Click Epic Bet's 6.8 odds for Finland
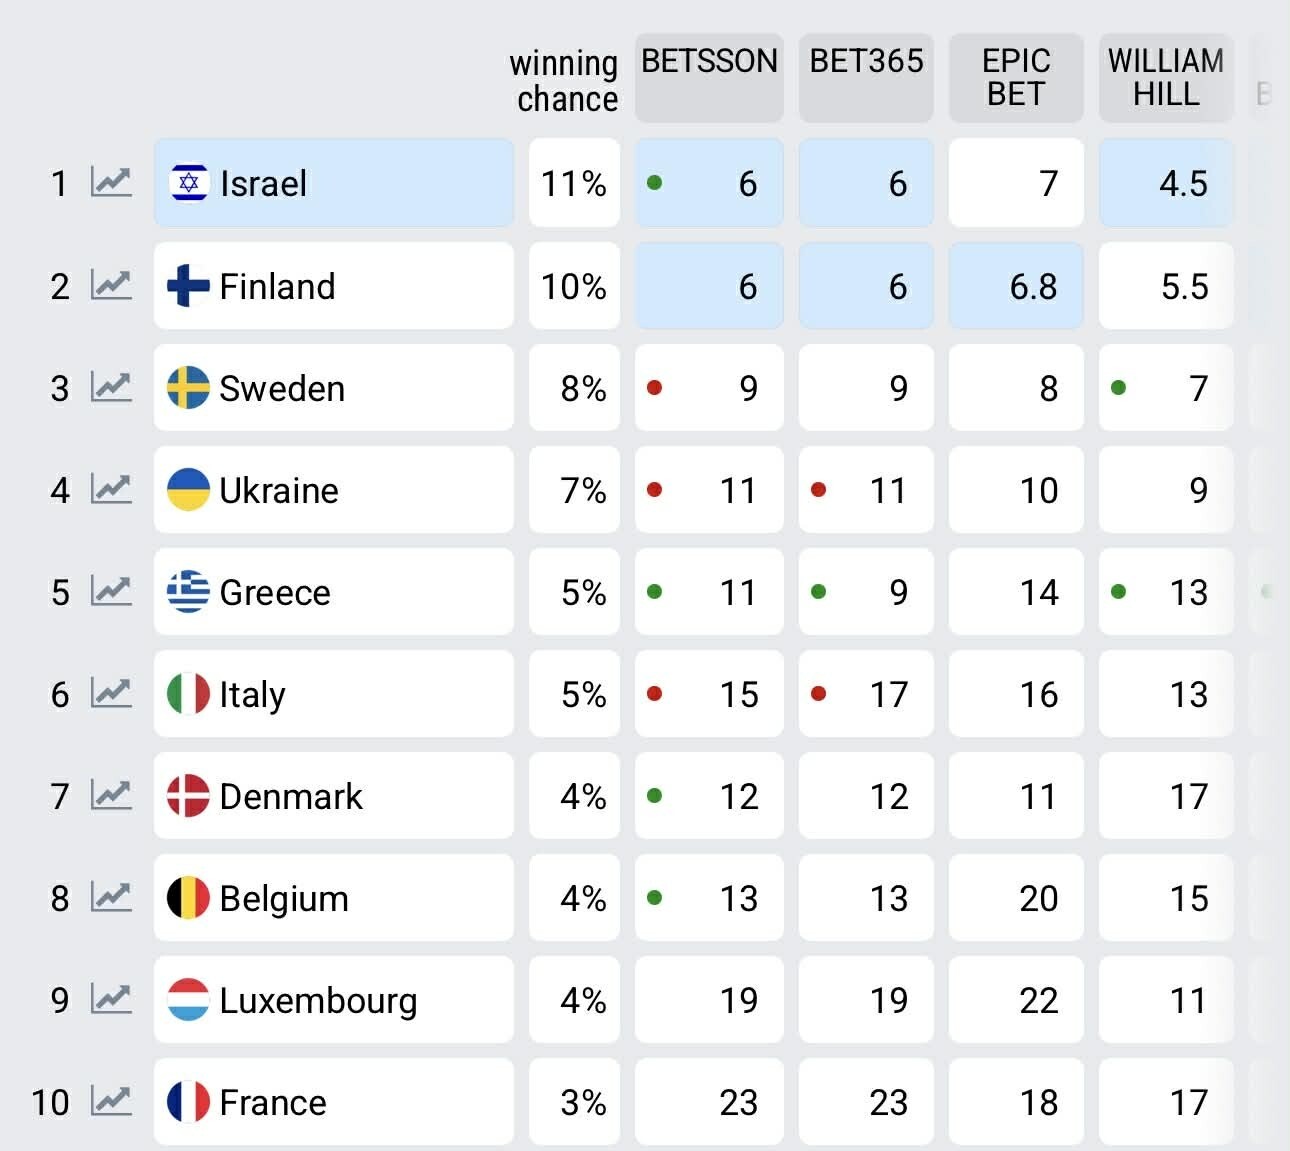 coord(1016,286)
